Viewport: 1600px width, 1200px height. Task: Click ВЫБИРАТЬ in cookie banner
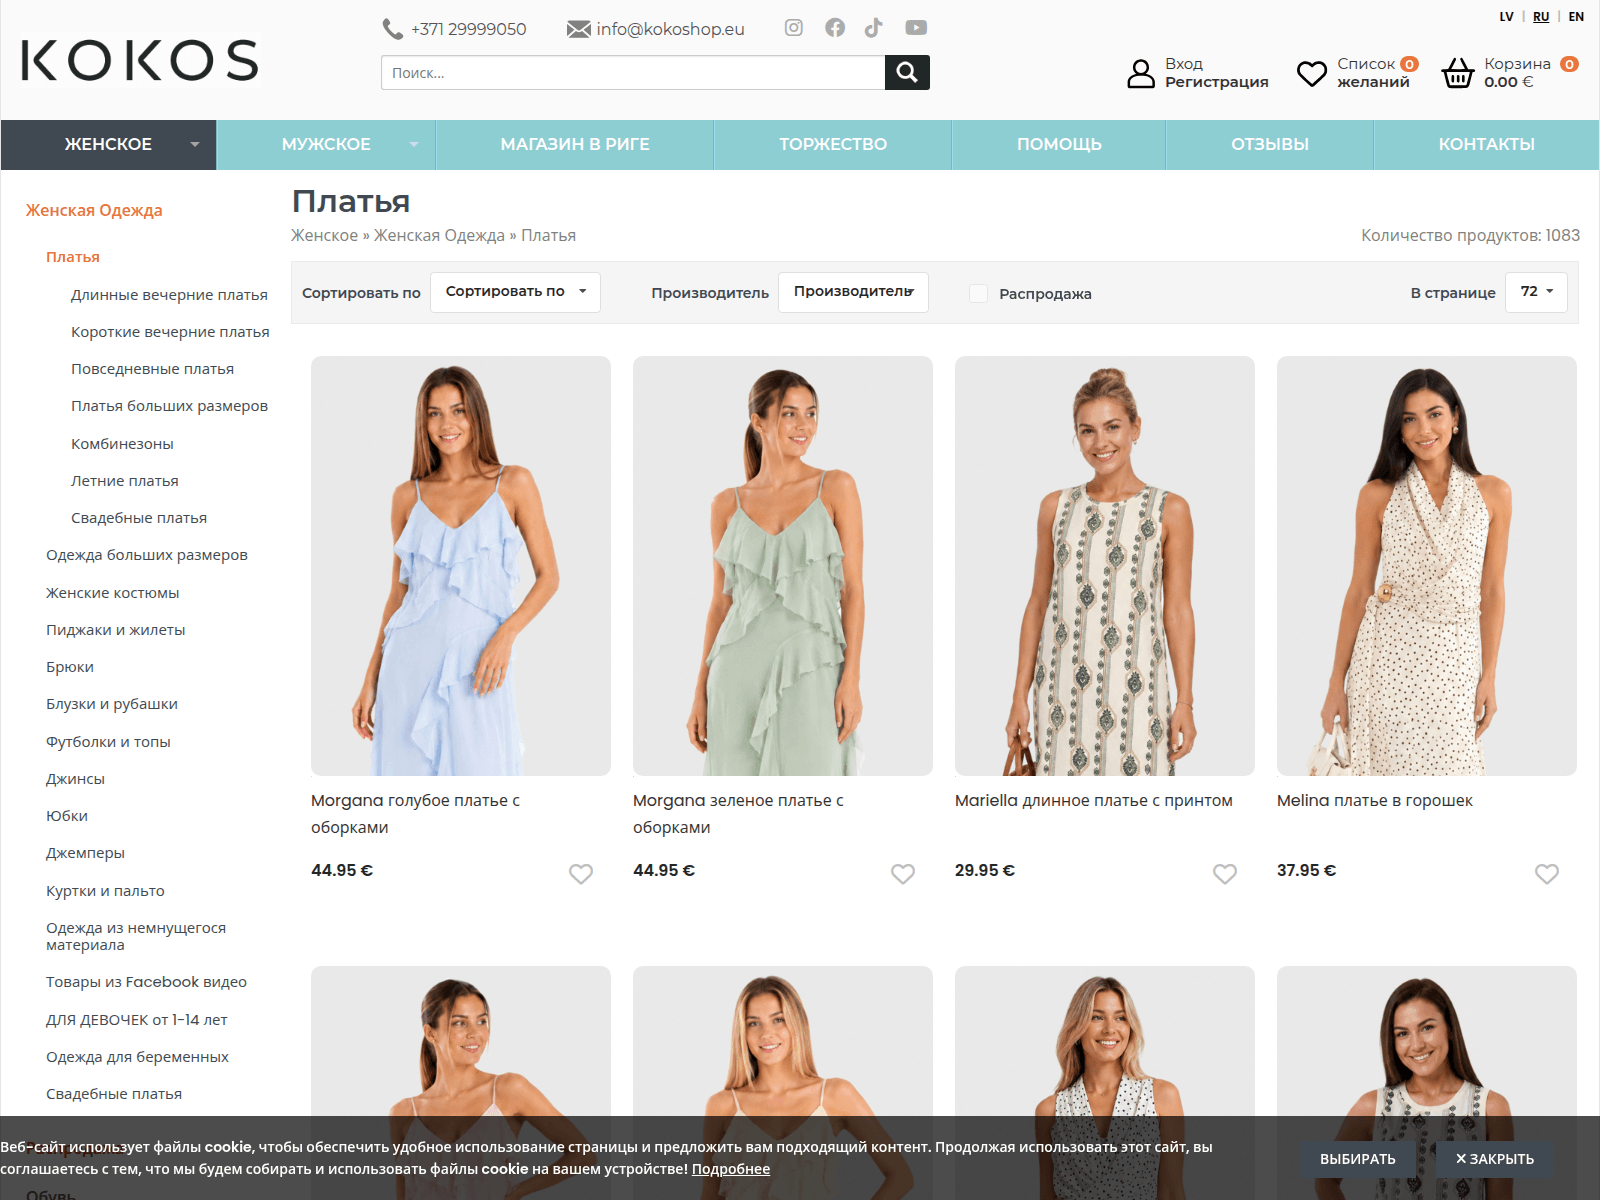click(1357, 1159)
